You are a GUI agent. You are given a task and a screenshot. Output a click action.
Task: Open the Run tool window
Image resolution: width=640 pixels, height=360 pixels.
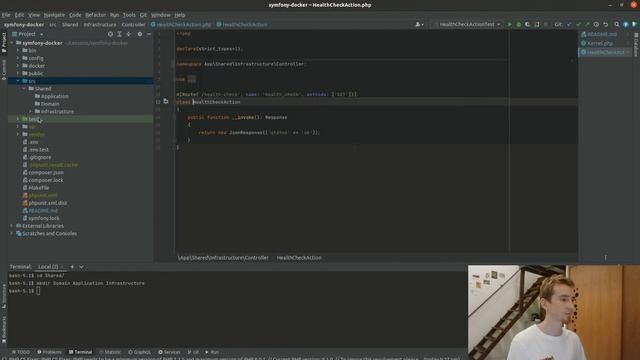(212, 352)
